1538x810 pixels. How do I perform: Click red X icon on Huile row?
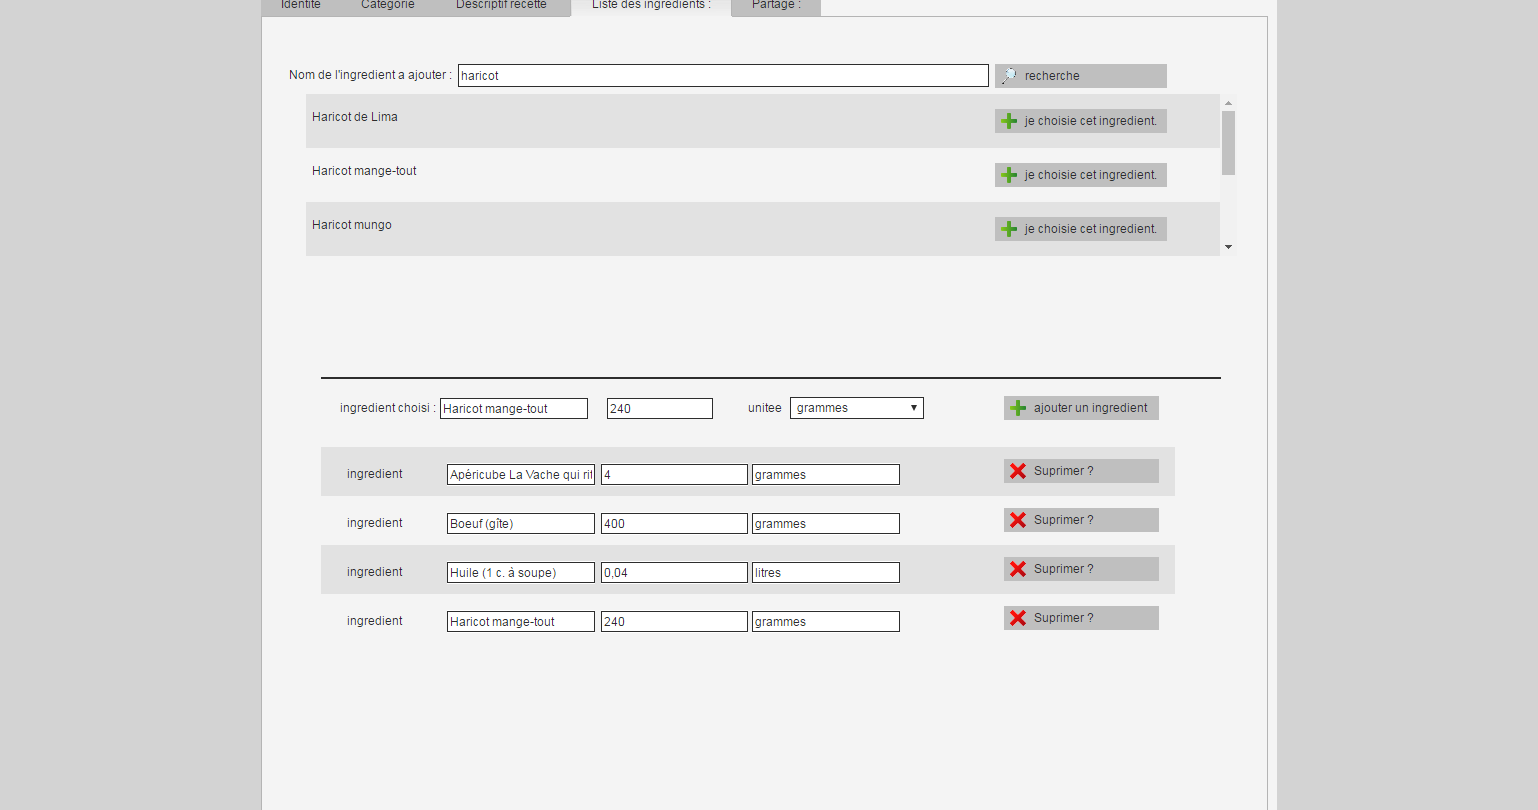pyautogui.click(x=1018, y=569)
